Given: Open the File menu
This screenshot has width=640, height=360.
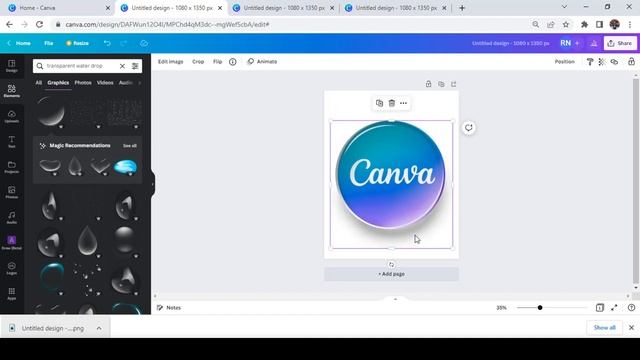Looking at the screenshot, I should pyautogui.click(x=49, y=43).
